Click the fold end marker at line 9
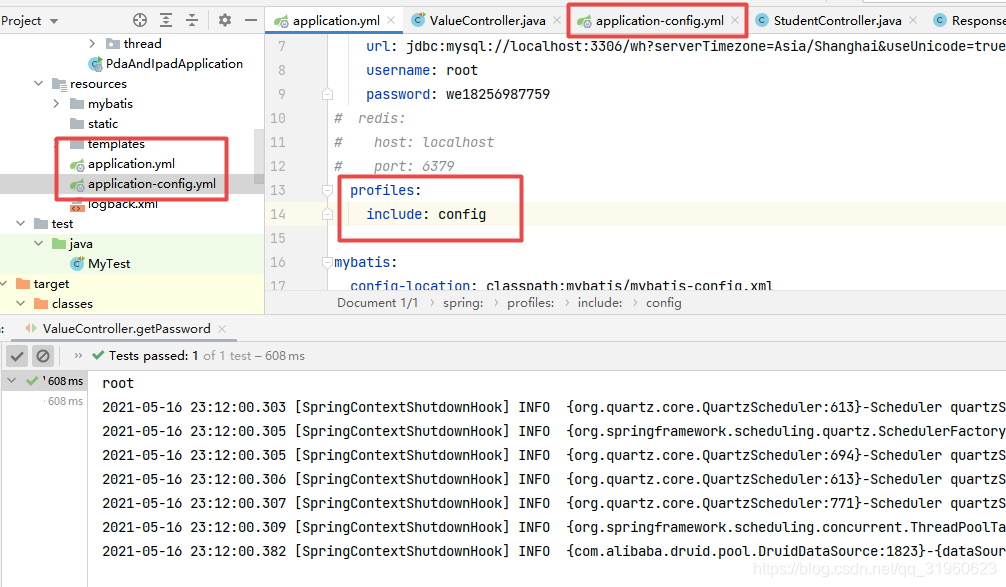 [327, 94]
